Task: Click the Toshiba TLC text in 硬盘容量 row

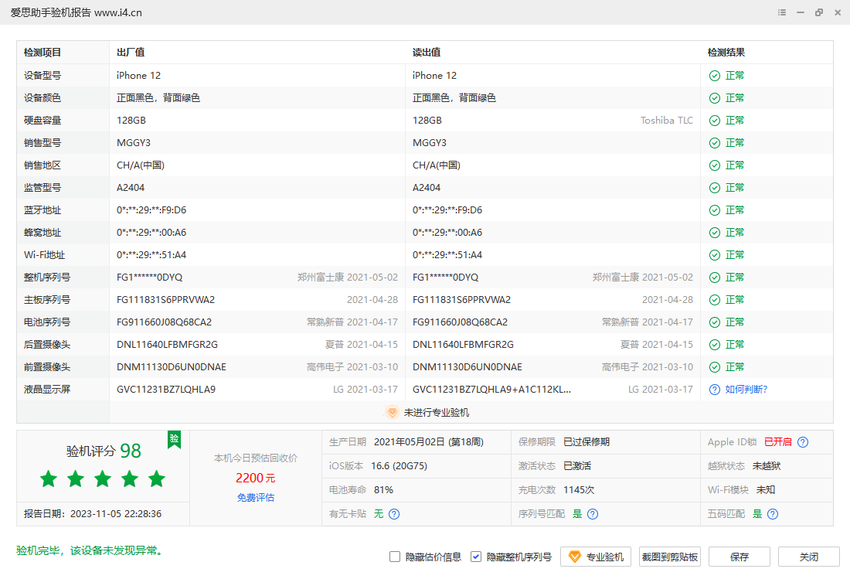Action: (x=667, y=120)
